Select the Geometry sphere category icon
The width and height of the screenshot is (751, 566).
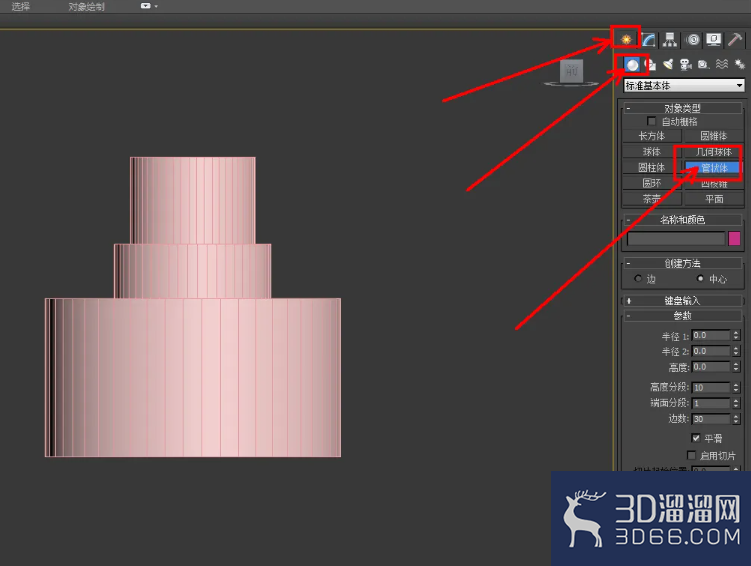pyautogui.click(x=632, y=64)
